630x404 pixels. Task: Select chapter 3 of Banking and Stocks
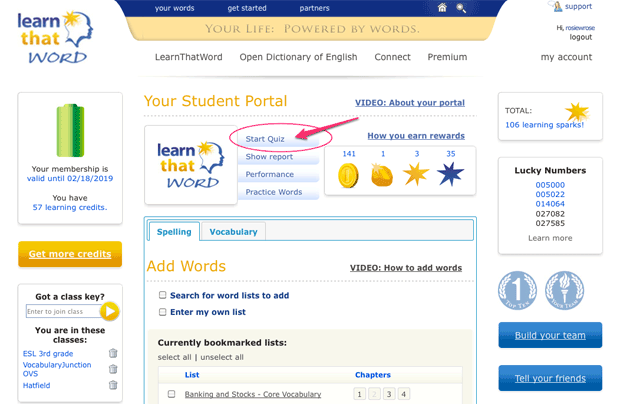389,394
